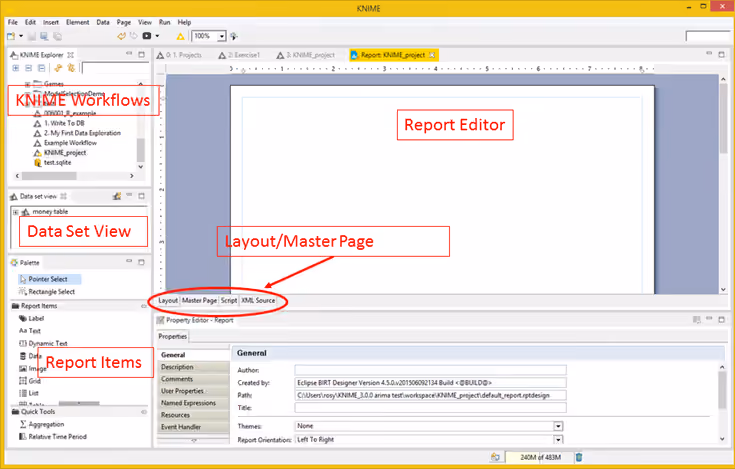Choose the Rectangle Select tool
Screen dimensions: 735x469
(52, 292)
